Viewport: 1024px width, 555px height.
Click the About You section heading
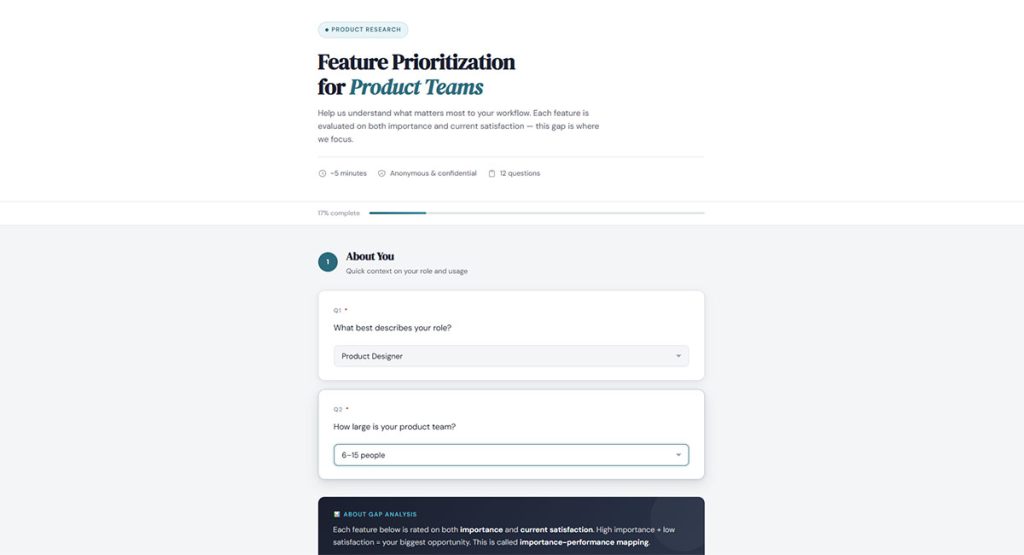[370, 256]
